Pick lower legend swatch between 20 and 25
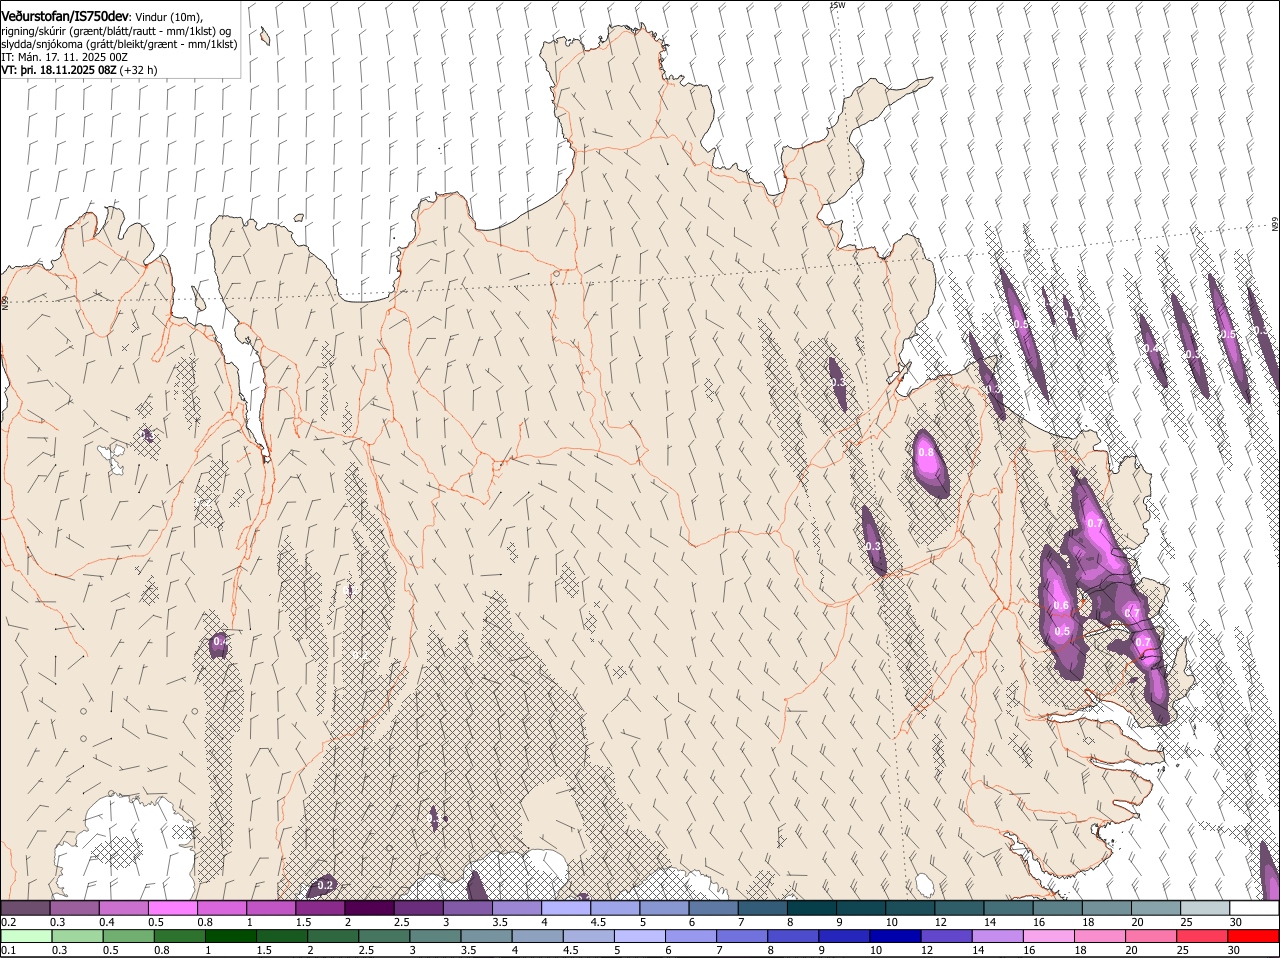The width and height of the screenshot is (1280, 958). [1151, 936]
